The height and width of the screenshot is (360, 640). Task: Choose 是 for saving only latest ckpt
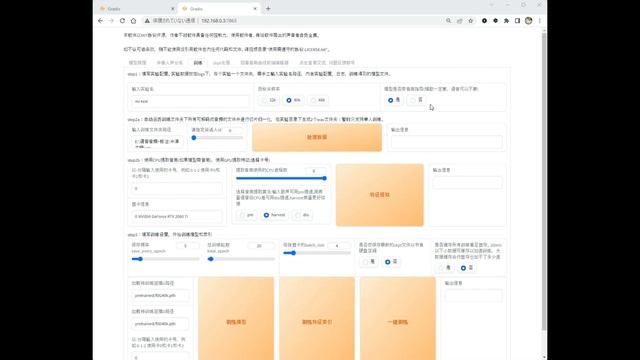click(369, 262)
